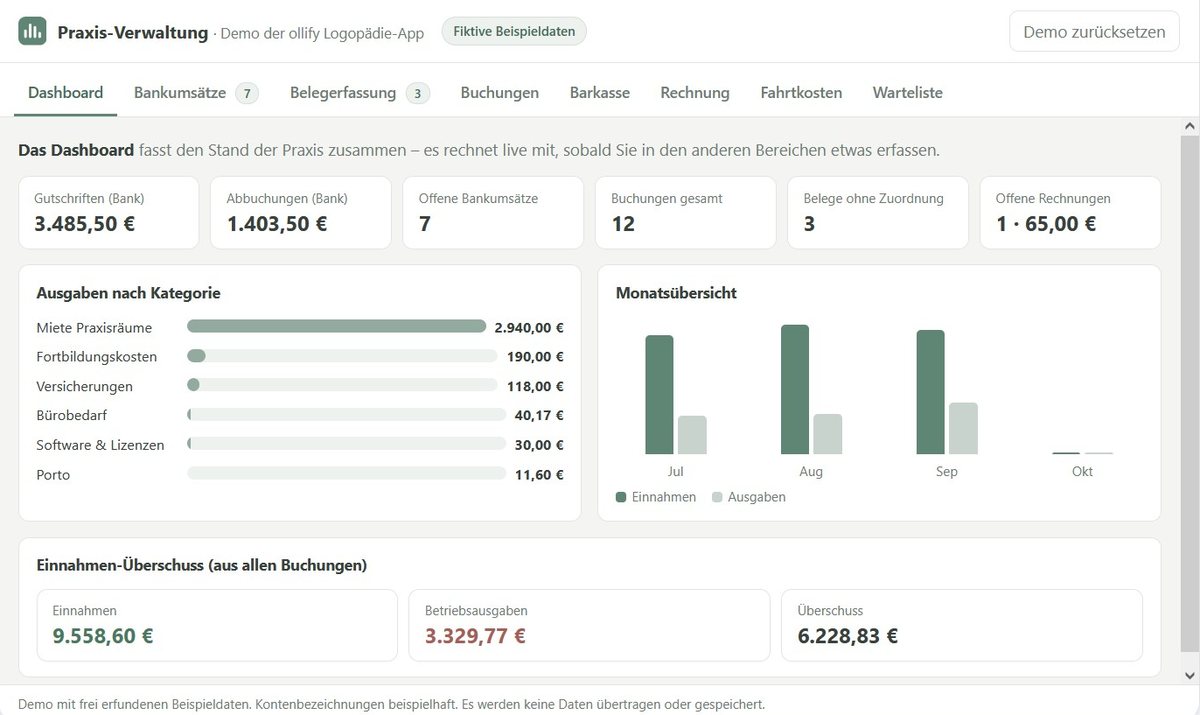Click the Überschuss 6.228,83 € card
Screen dimensions: 1200x715
962,625
